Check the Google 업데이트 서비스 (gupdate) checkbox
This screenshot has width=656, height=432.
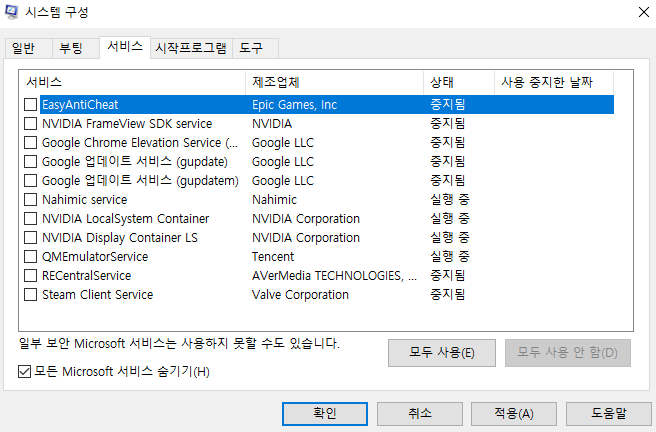pos(31,161)
